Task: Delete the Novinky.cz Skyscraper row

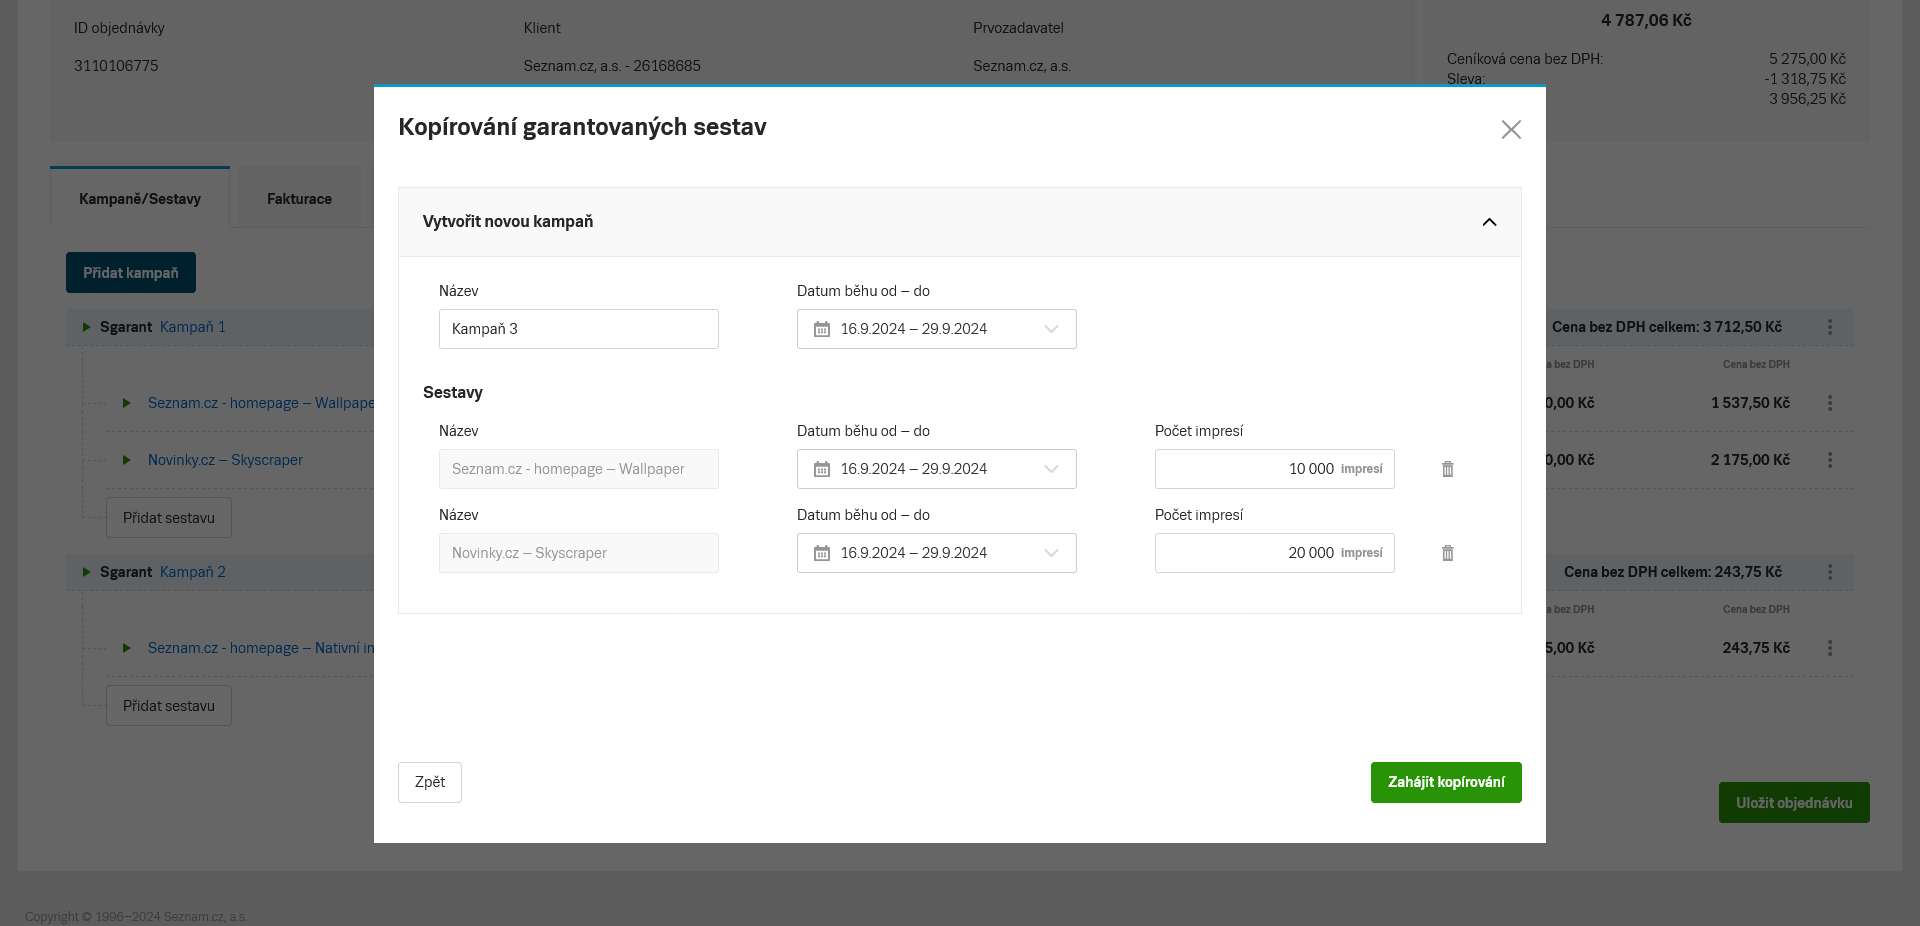Action: coord(1447,553)
